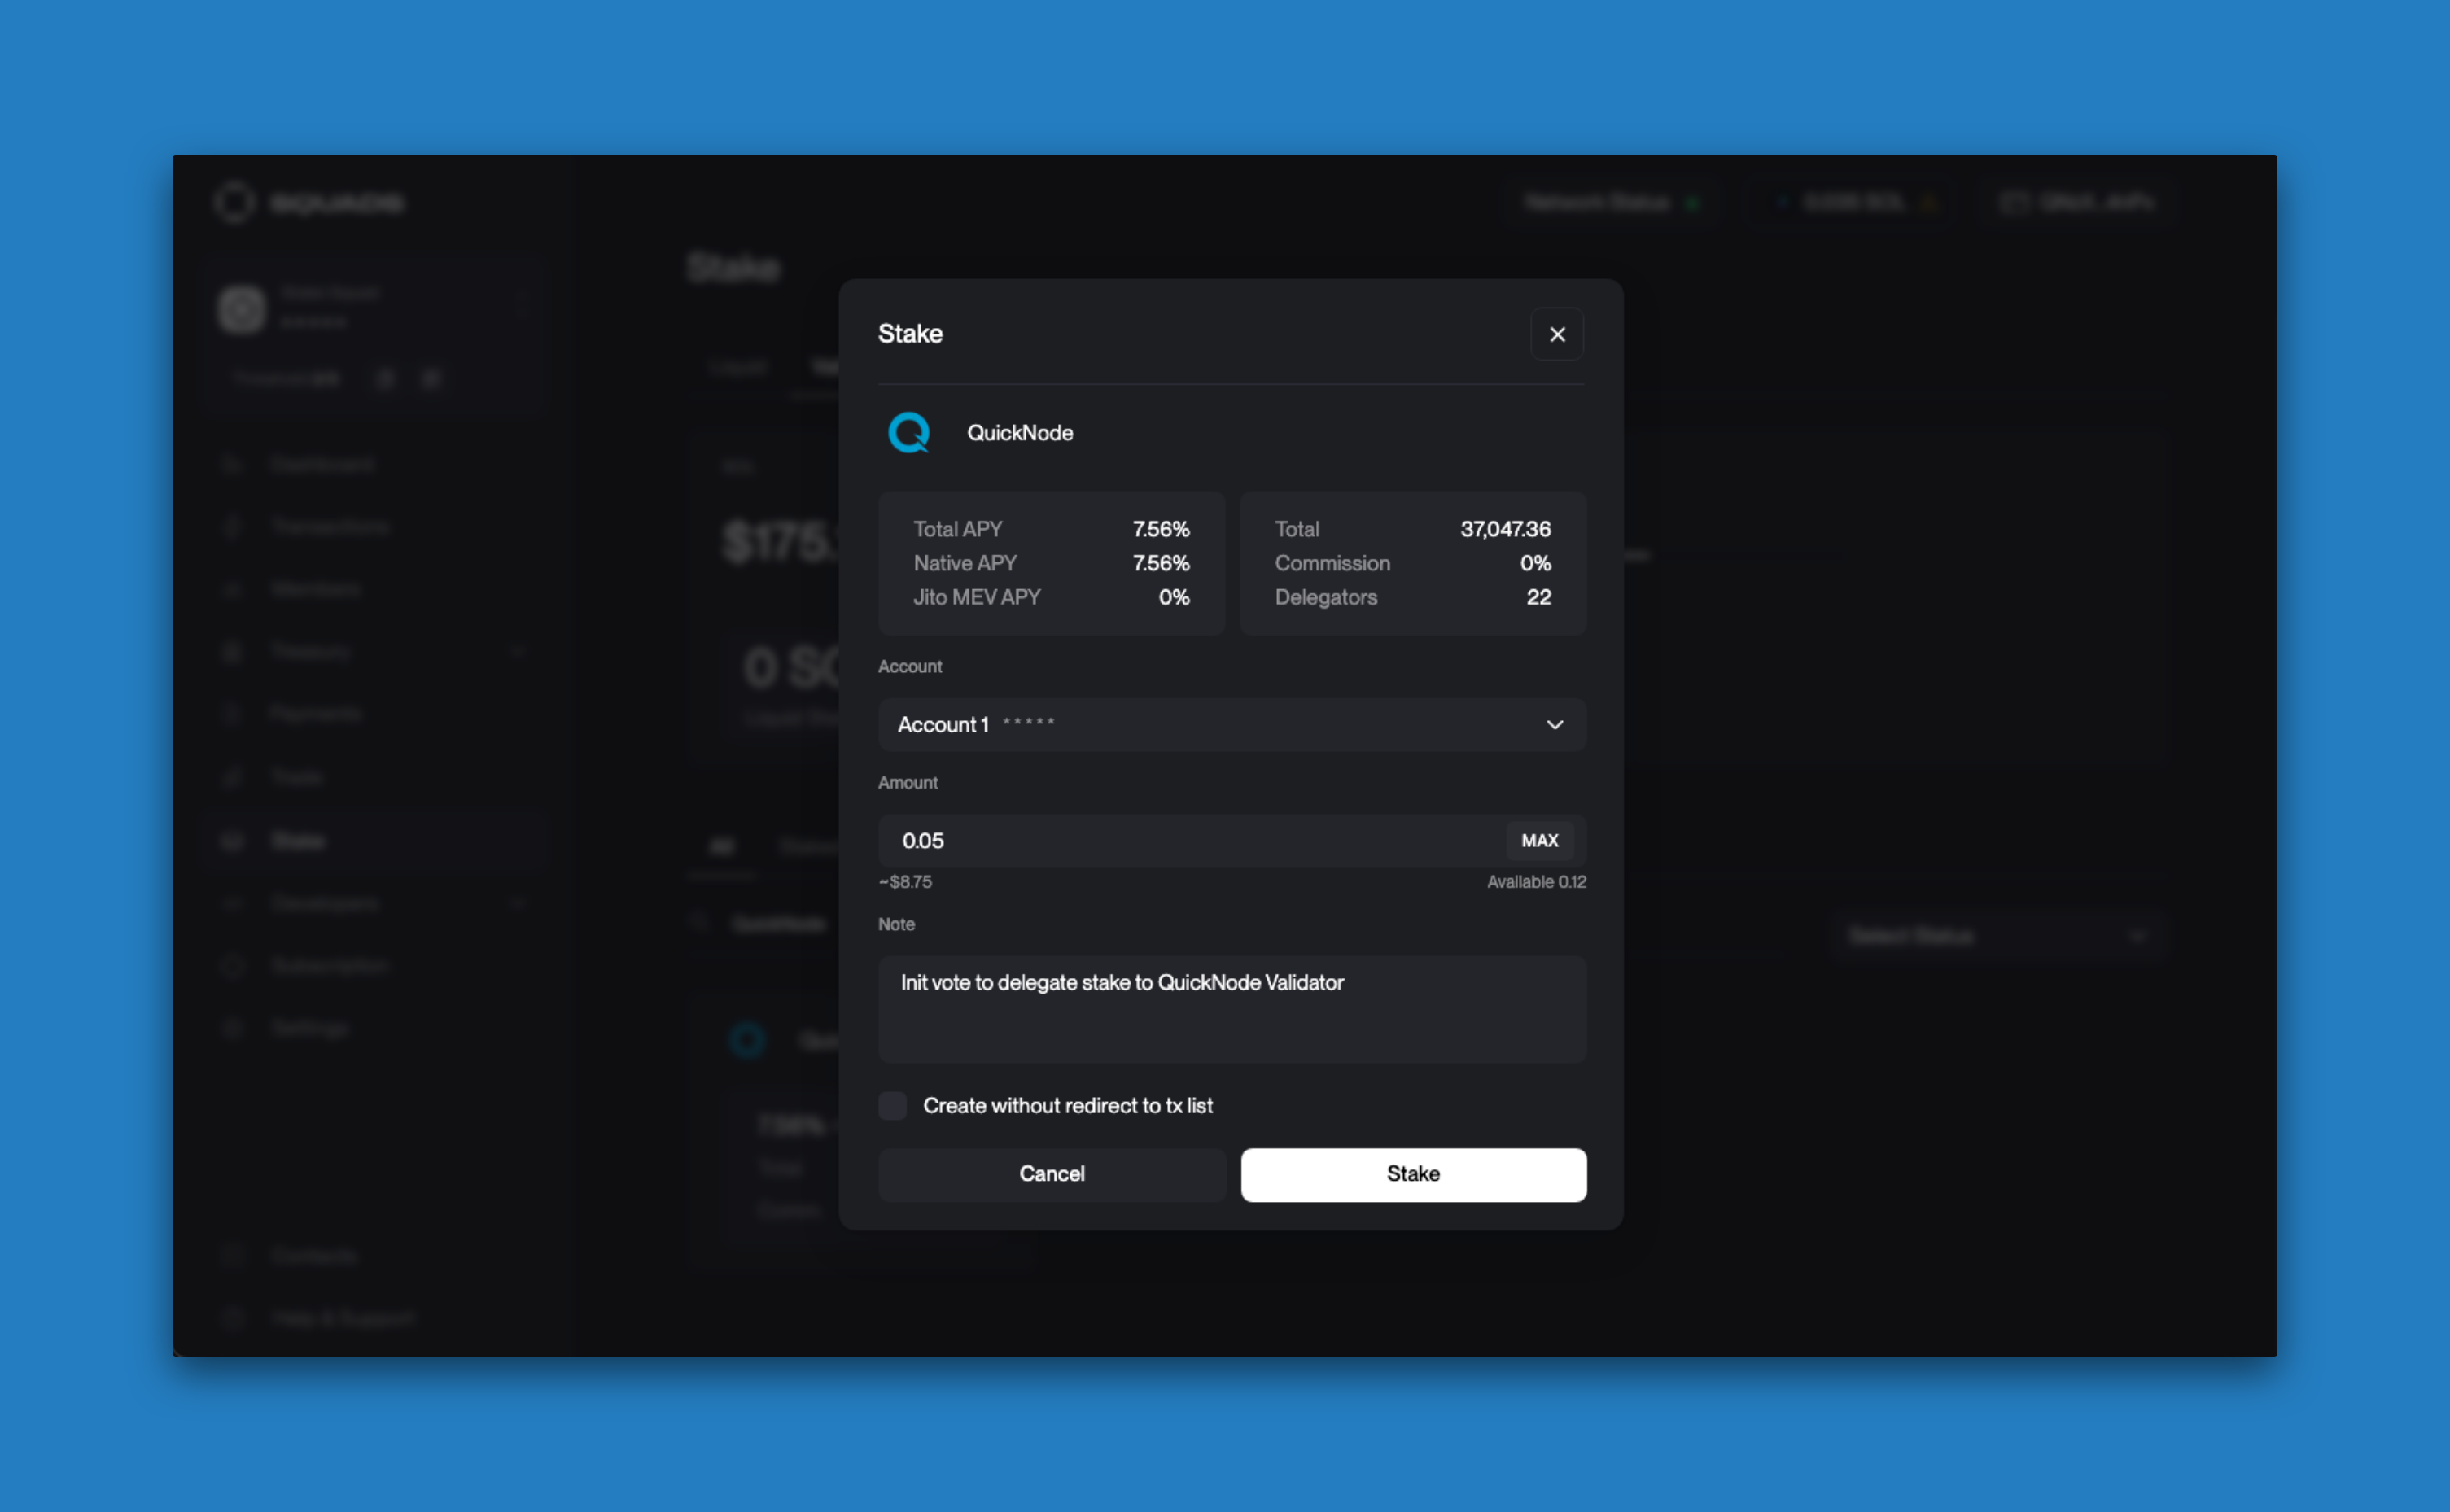The image size is (2450, 1512).
Task: Open the account selection dropdown chevron
Action: click(1551, 723)
